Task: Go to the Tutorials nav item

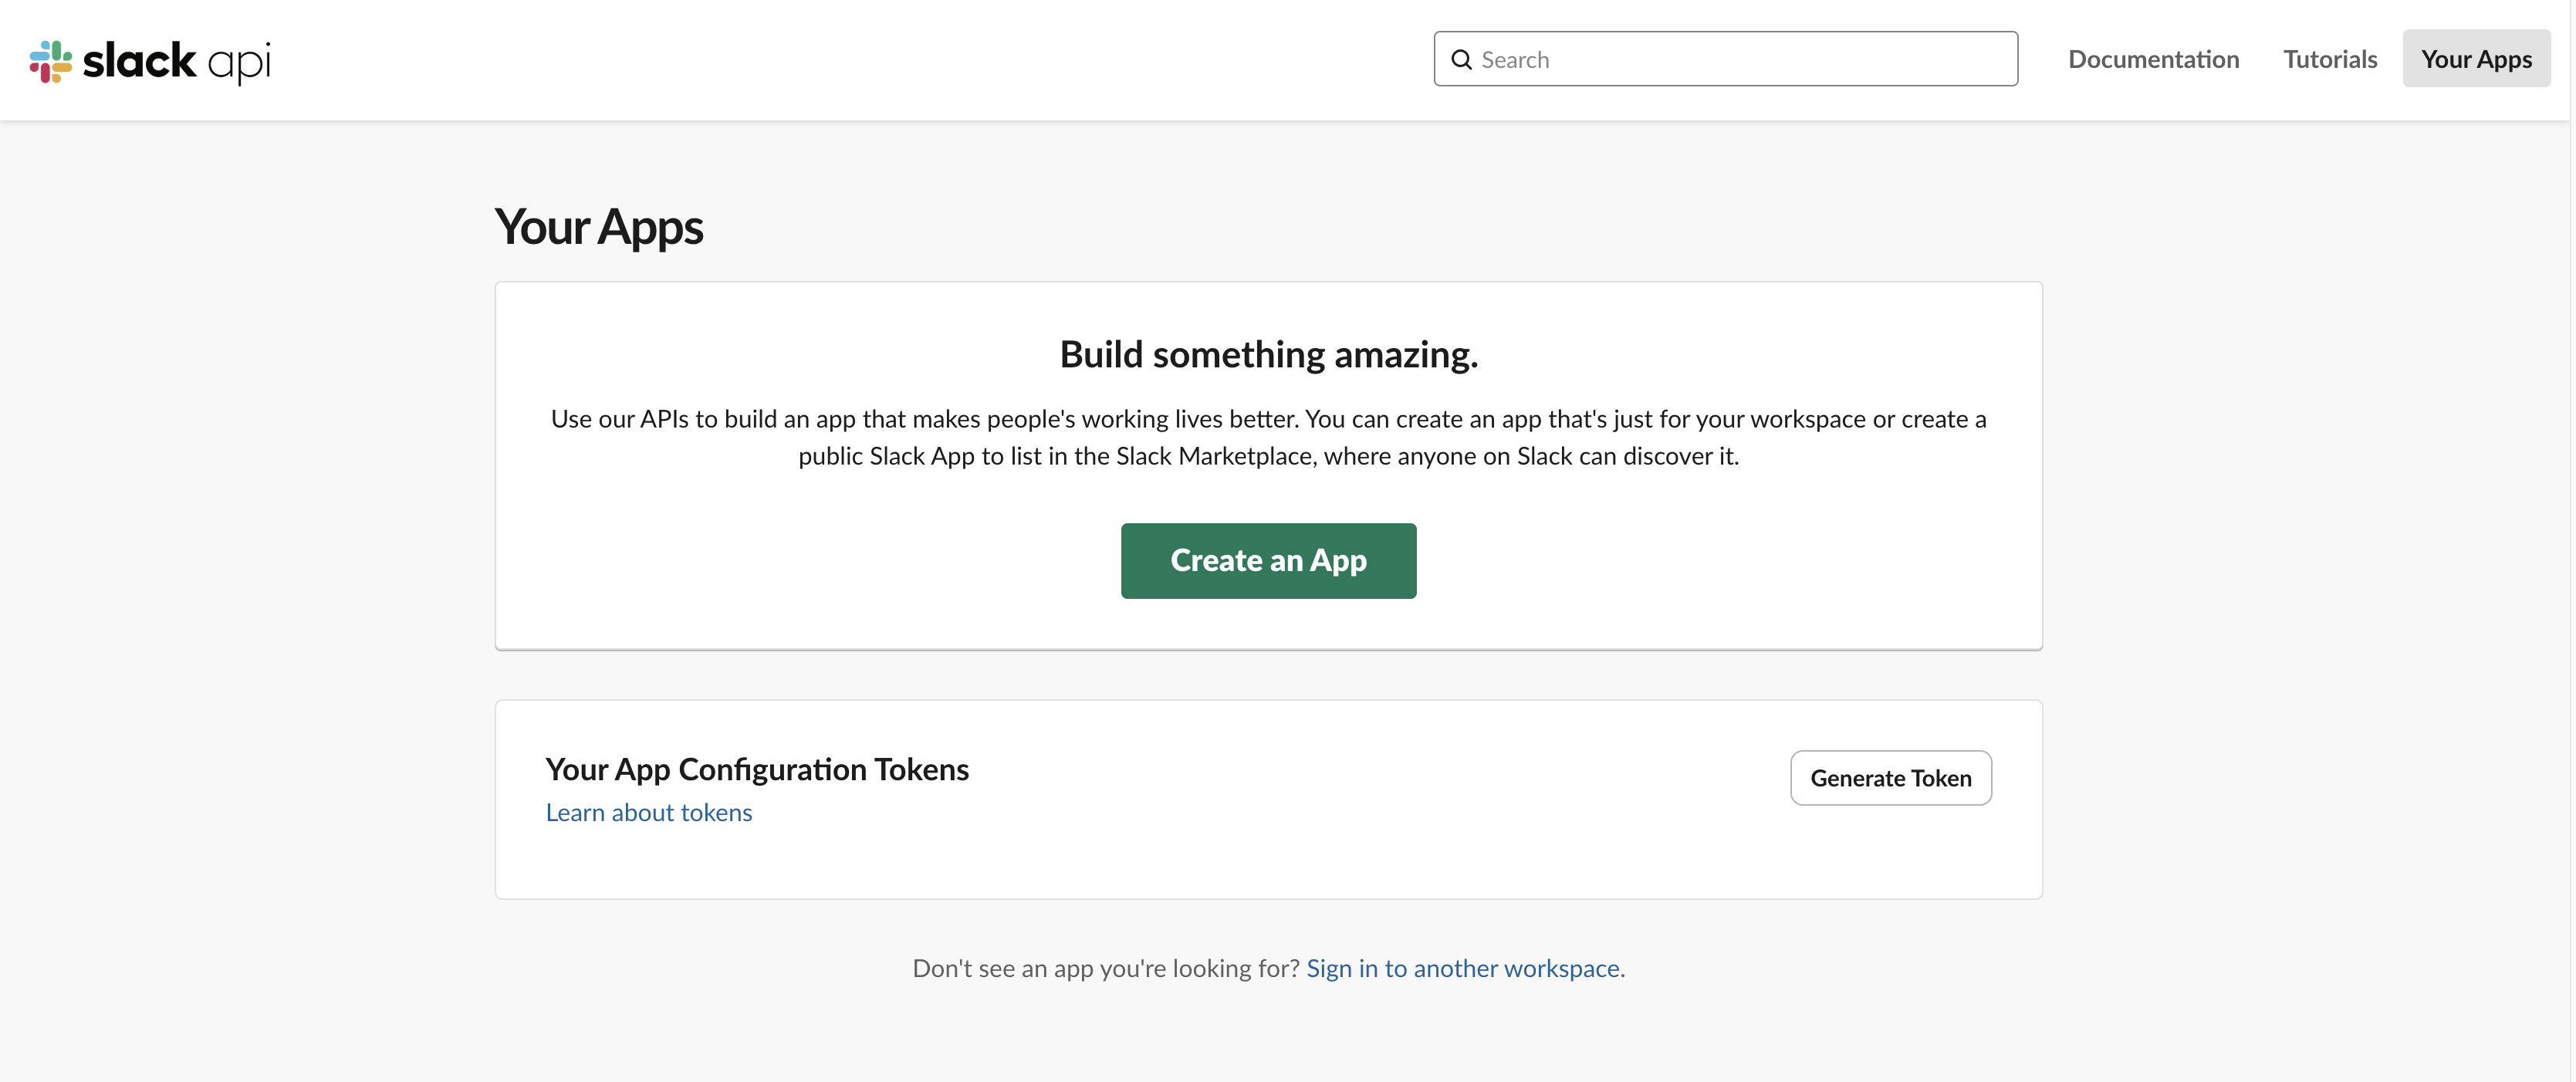Action: [2329, 60]
